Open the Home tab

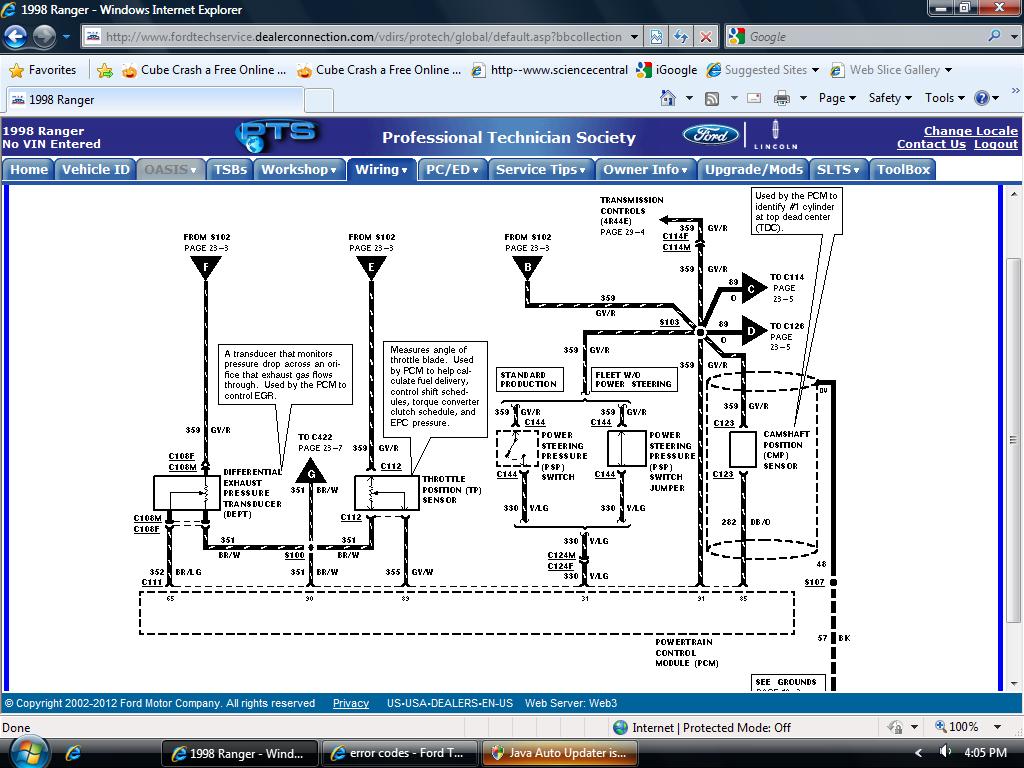pos(29,169)
